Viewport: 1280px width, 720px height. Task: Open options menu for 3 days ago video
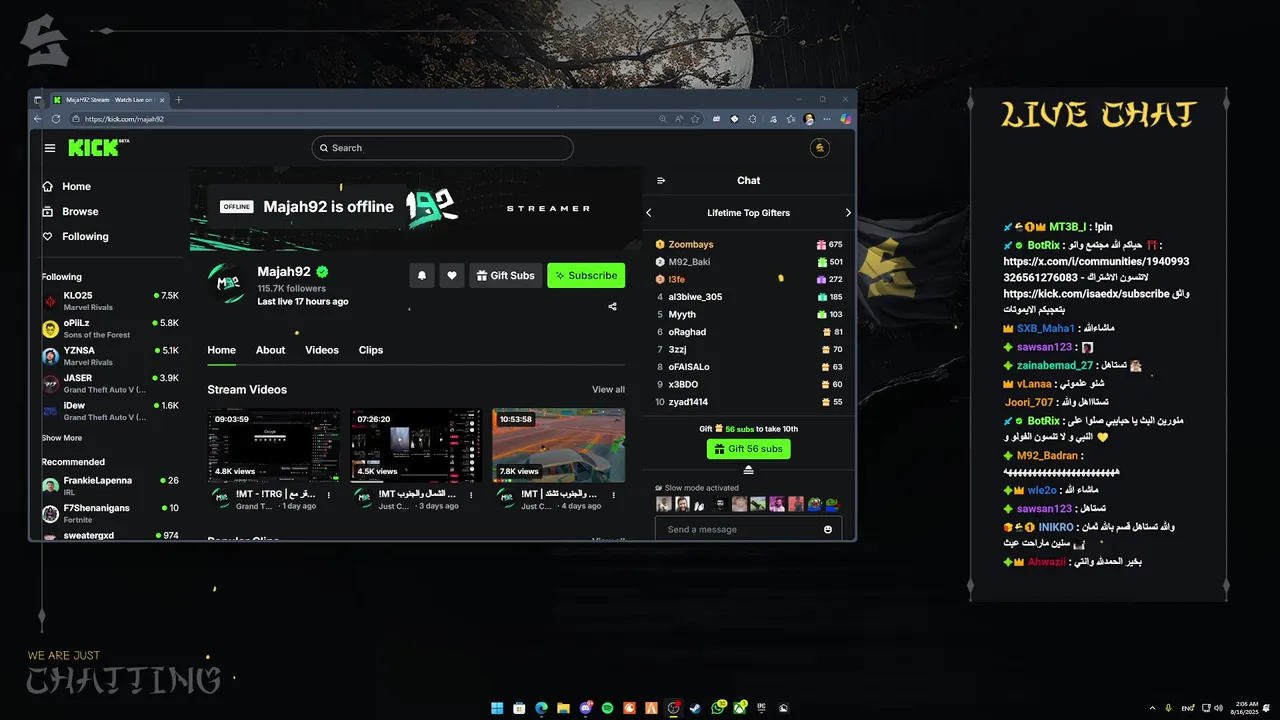pos(472,495)
